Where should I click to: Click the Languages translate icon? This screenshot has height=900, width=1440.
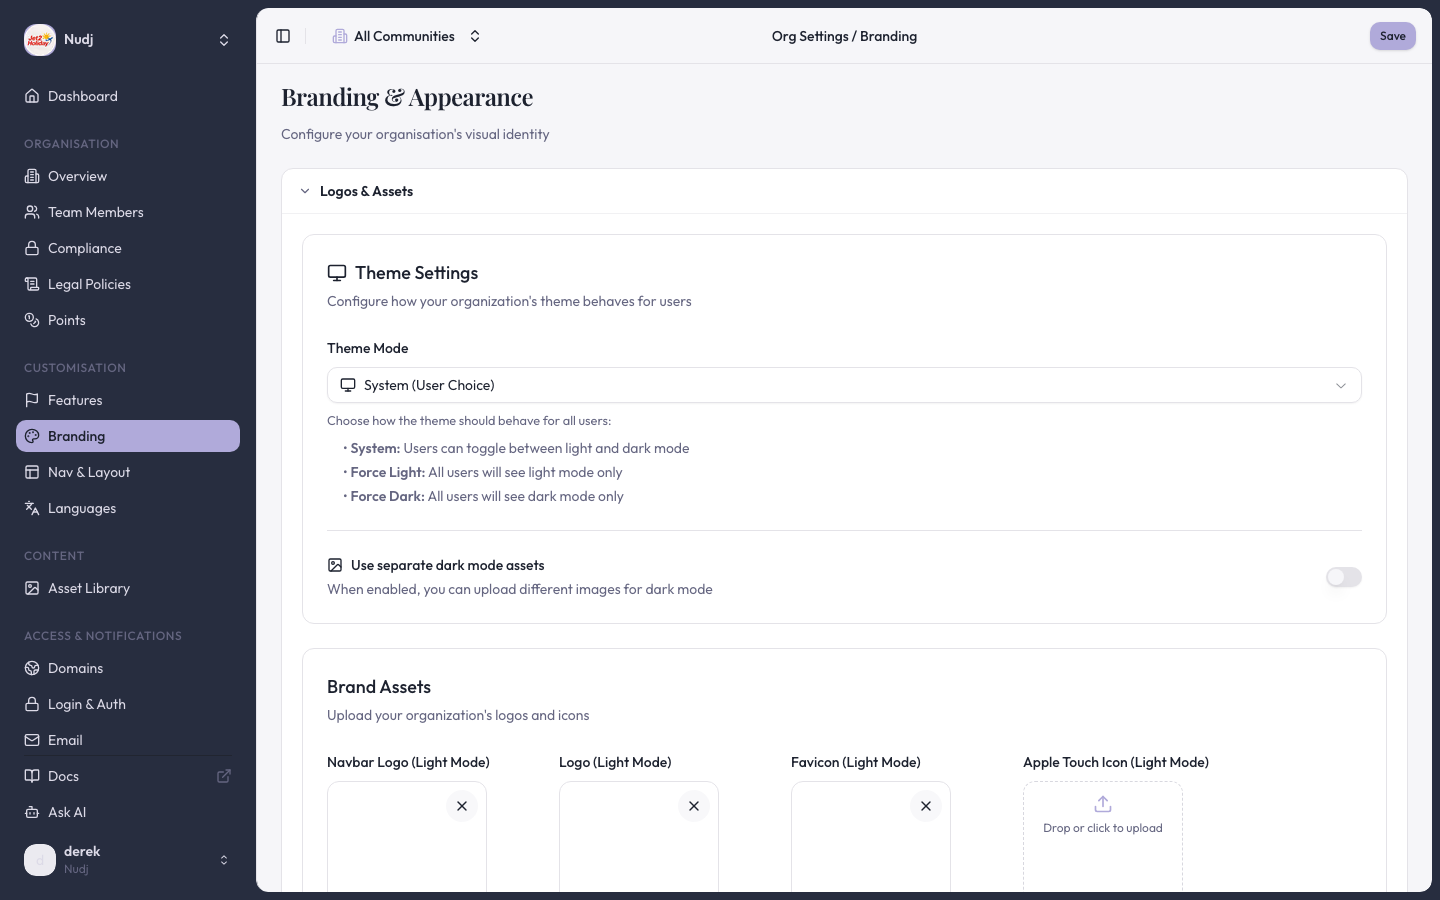coord(32,508)
